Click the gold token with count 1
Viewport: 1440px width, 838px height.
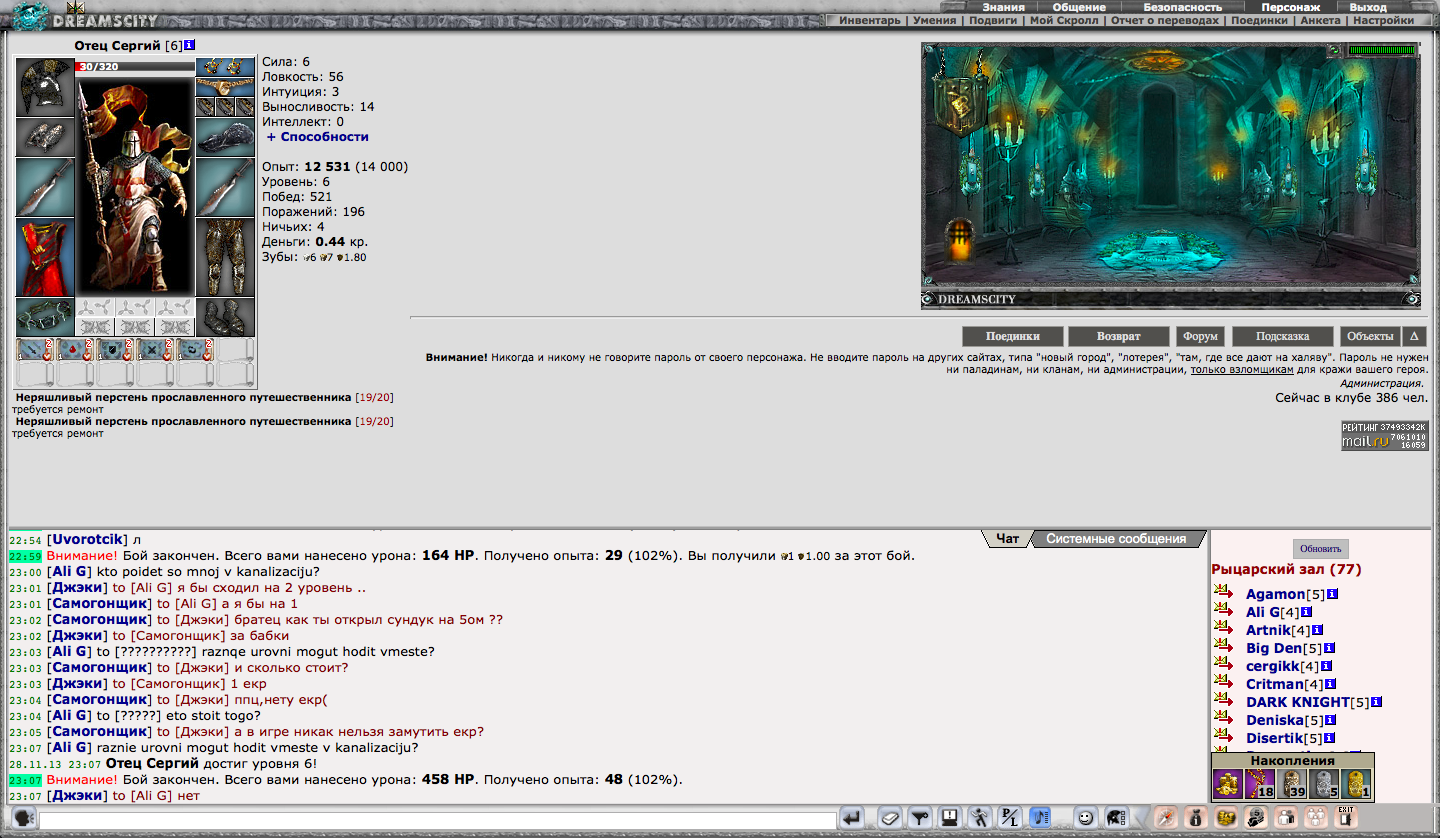[1355, 784]
